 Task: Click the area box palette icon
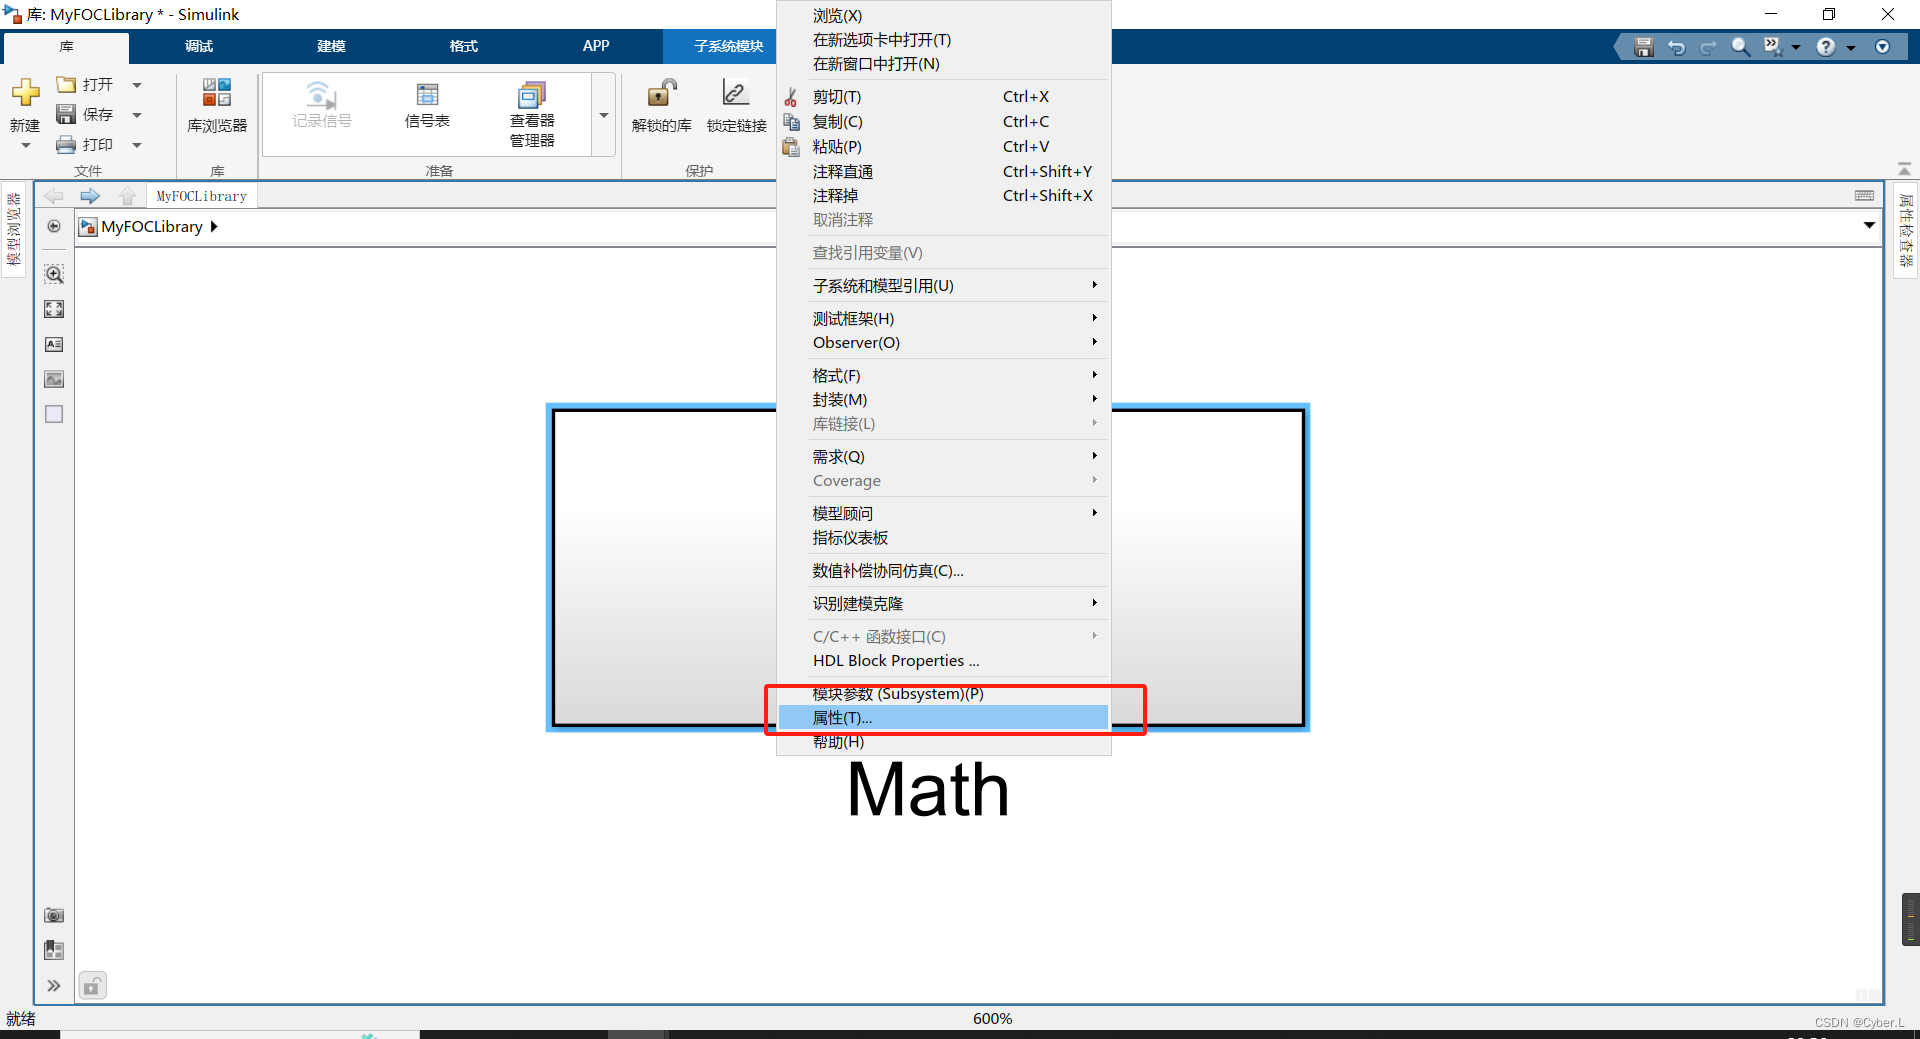point(54,414)
